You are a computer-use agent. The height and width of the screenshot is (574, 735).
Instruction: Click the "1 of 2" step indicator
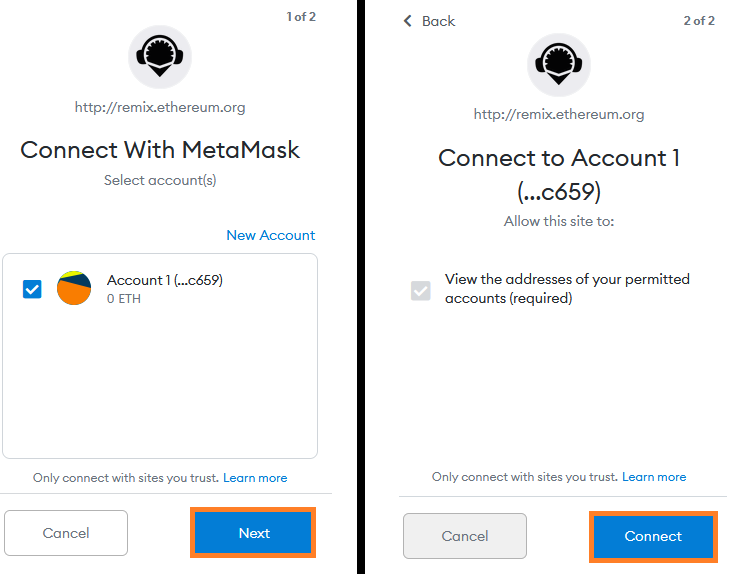click(299, 18)
